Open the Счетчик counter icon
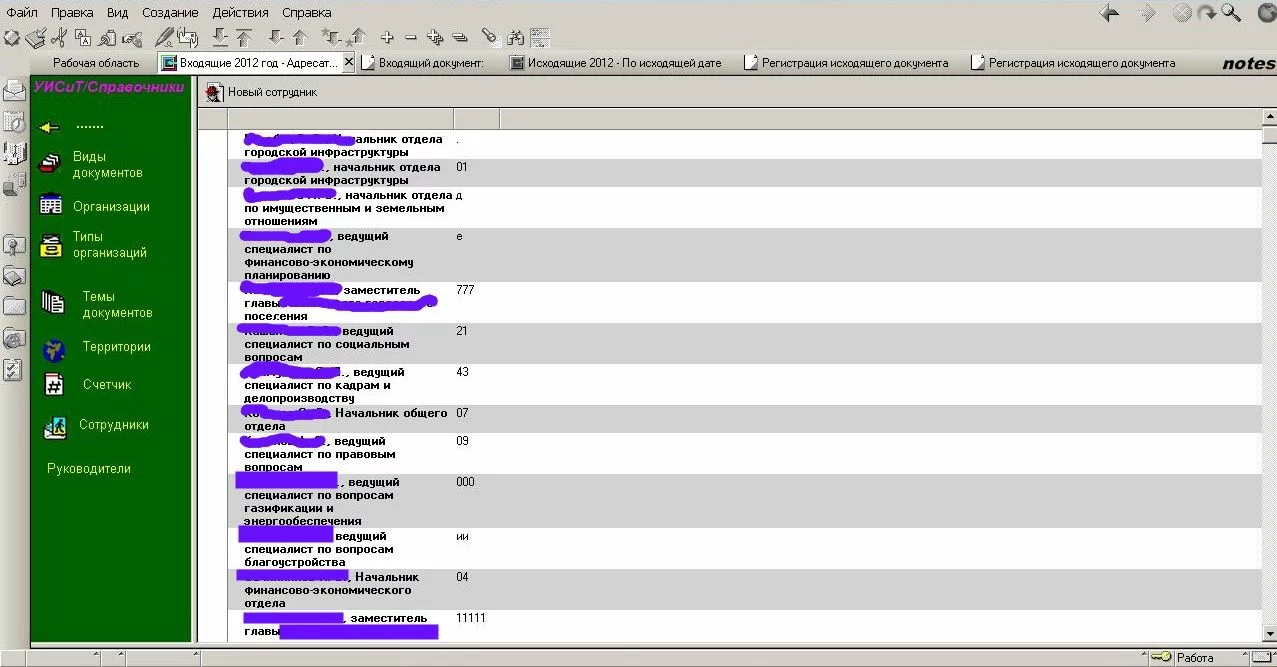This screenshot has height=667, width=1277. pos(54,385)
